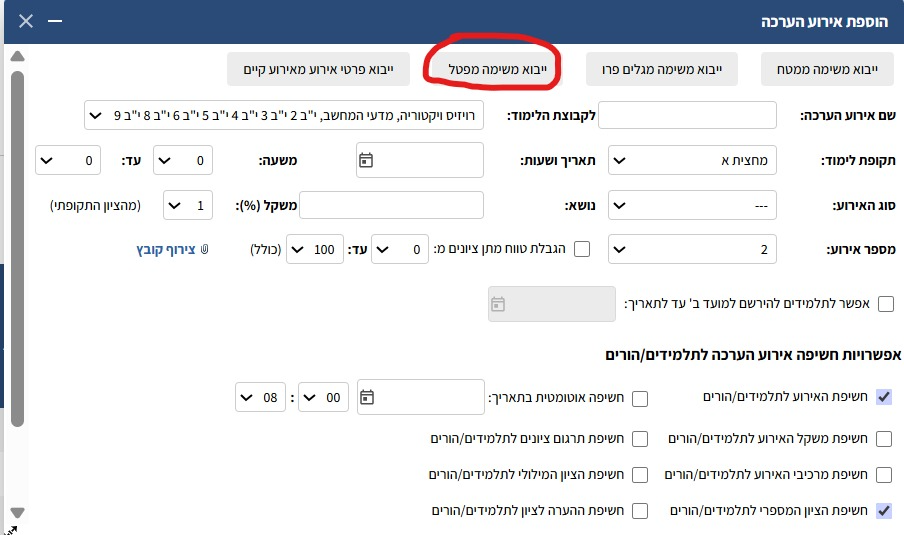Enable הגבלת טווח מתן ציונים checkbox

582,249
